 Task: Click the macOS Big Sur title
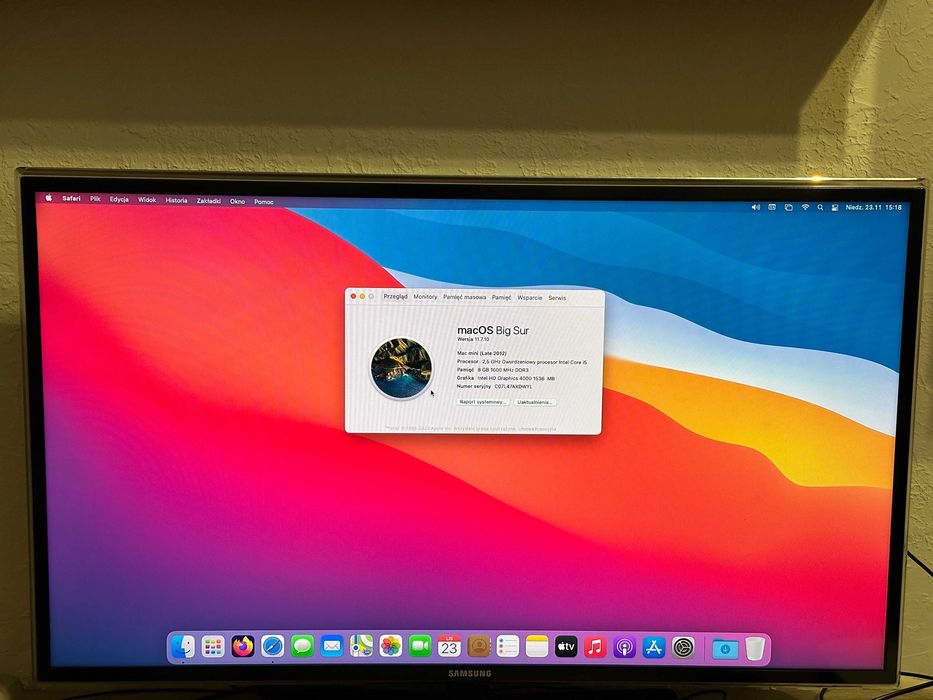[x=493, y=330]
